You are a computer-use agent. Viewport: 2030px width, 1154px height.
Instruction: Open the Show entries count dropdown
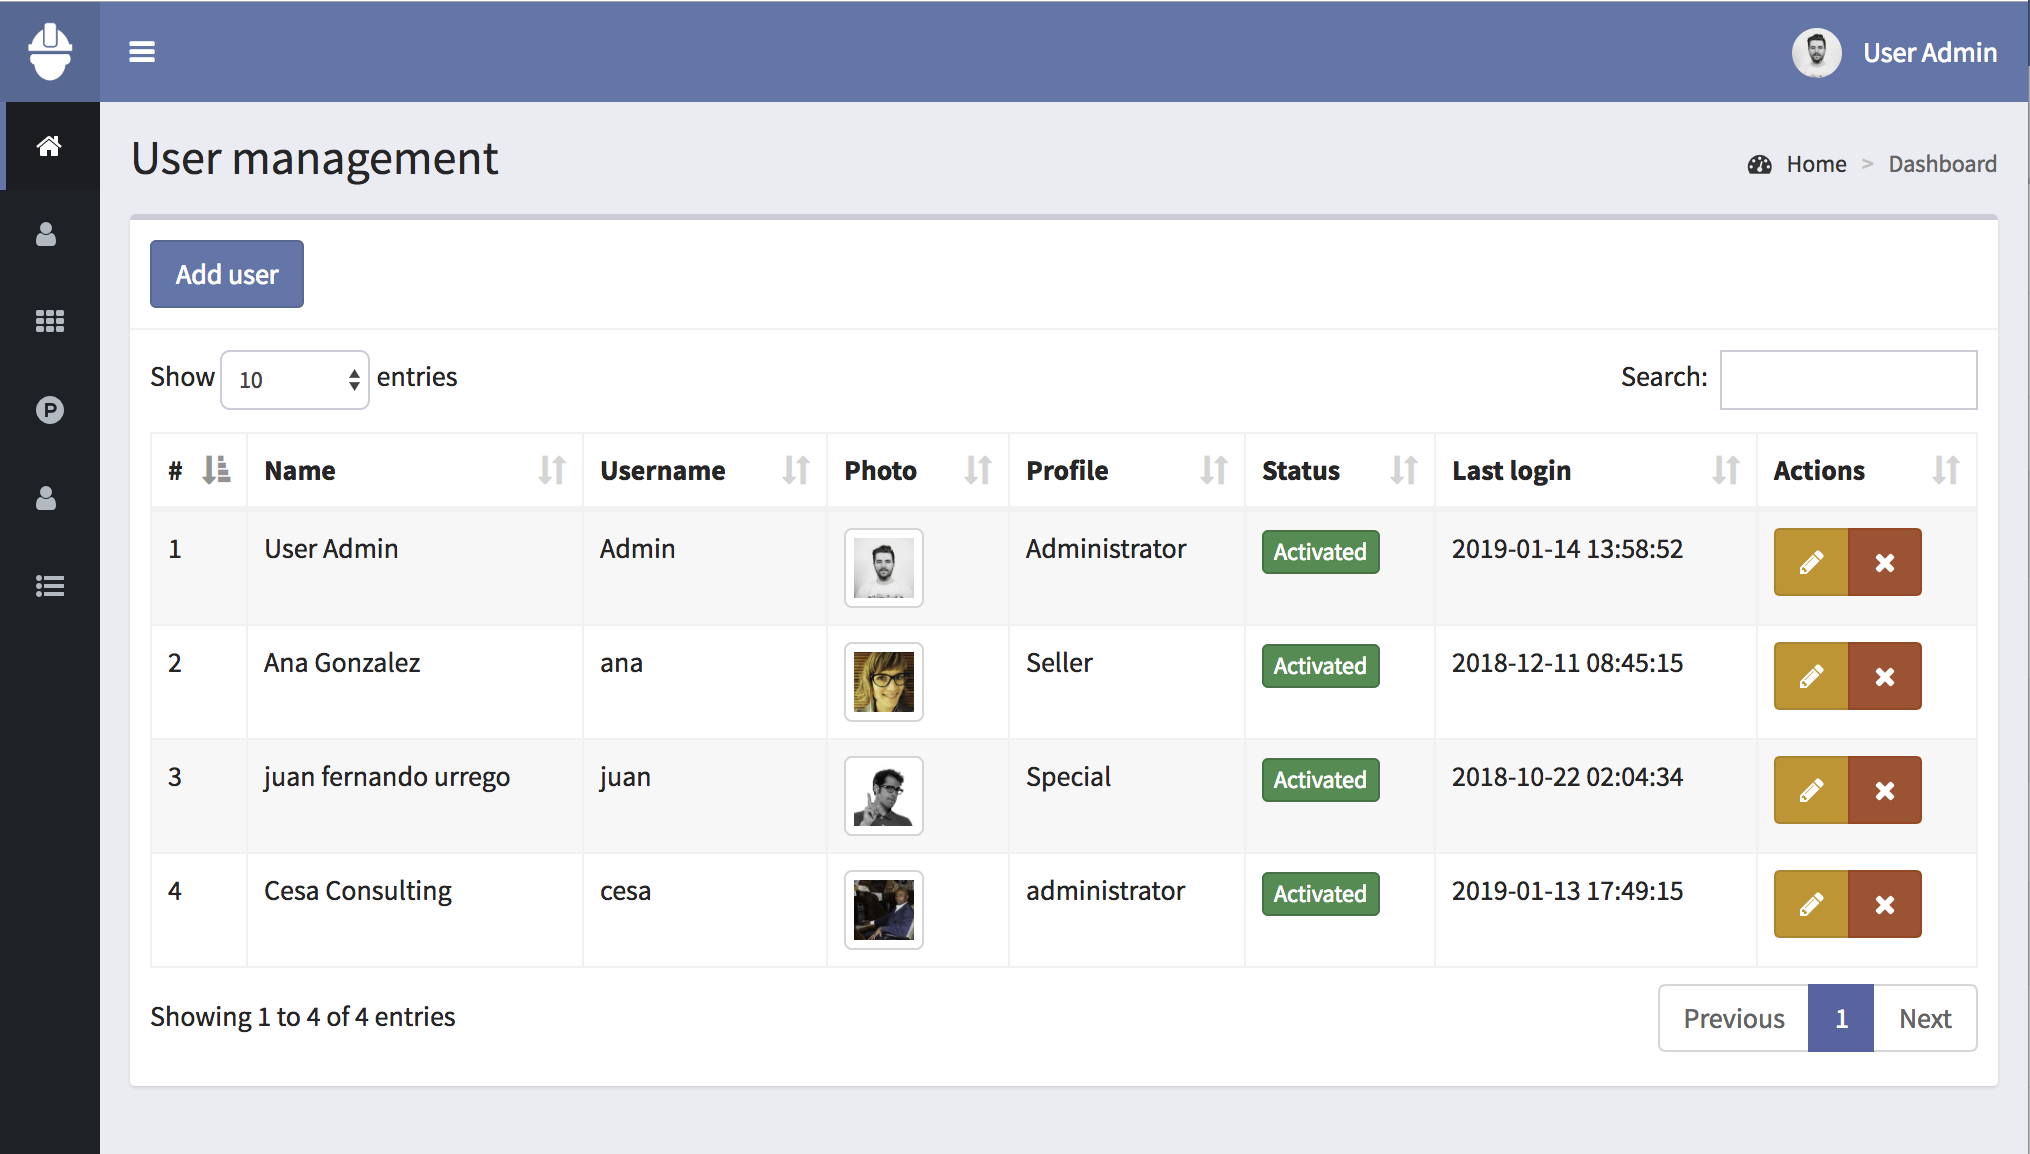point(294,380)
